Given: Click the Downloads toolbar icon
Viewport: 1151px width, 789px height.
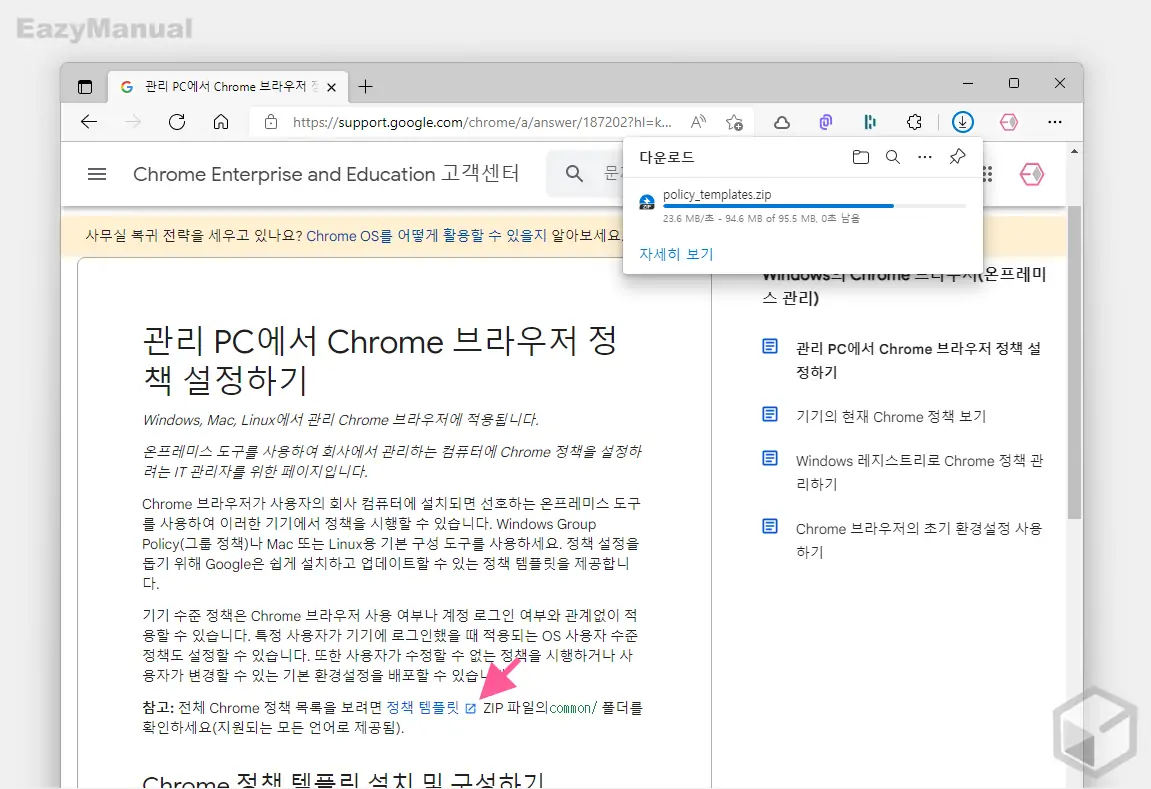Looking at the screenshot, I should pos(962,122).
